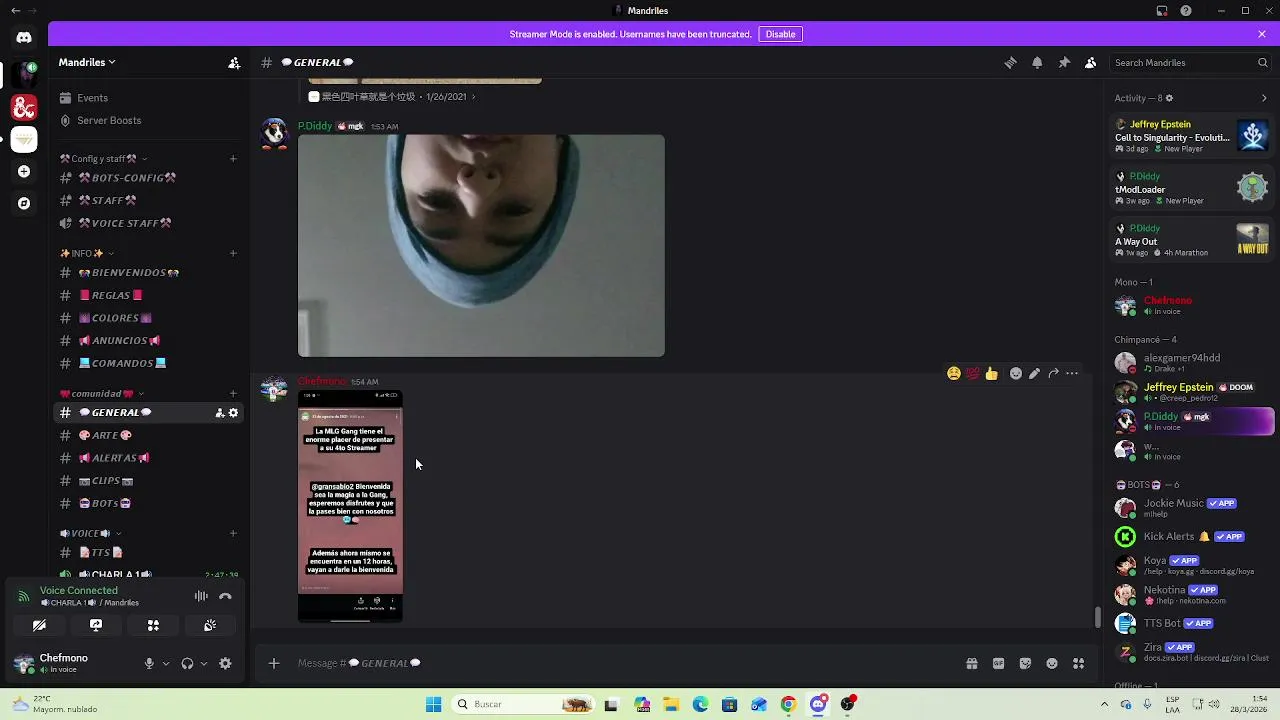Open Apps launcher in message bar
The height and width of the screenshot is (720, 1280).
pos(1078,663)
